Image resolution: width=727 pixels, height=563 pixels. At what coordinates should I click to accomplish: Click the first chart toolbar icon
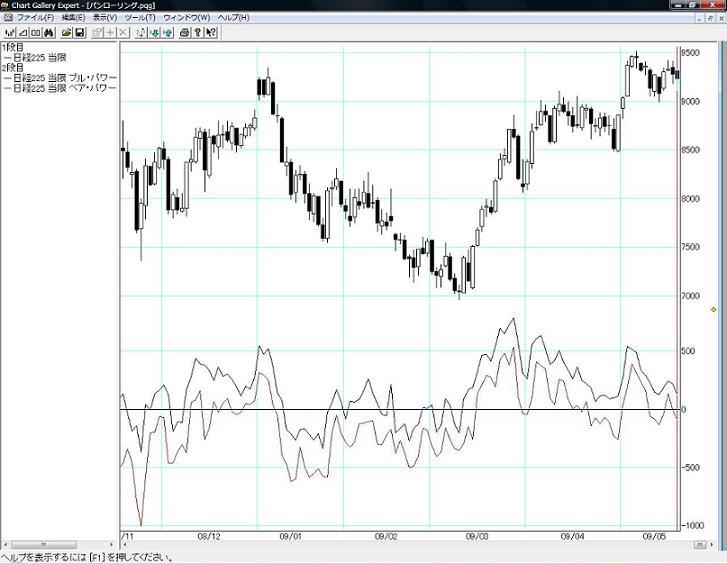pos(10,33)
